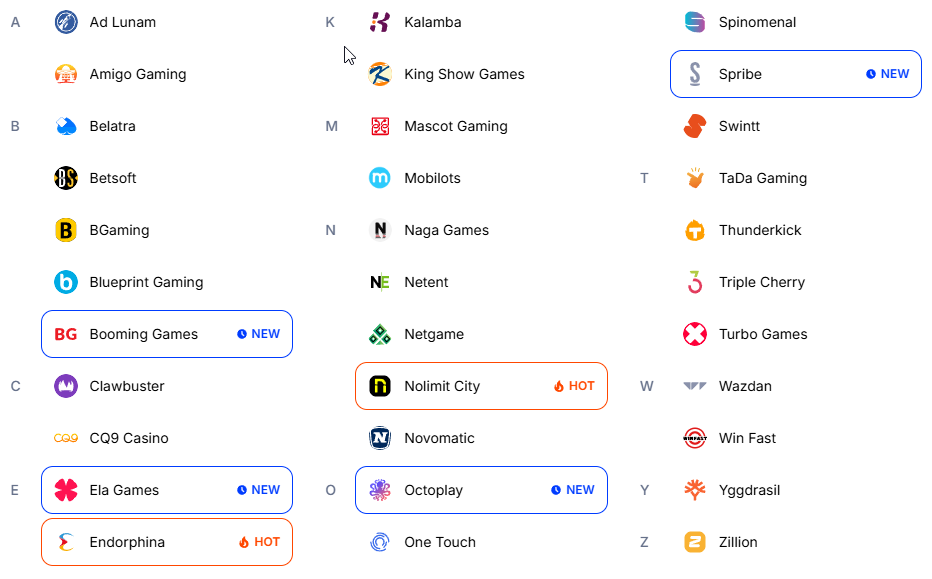Click the Ad Lunam provider logo icon
932x579 pixels.
(66, 22)
